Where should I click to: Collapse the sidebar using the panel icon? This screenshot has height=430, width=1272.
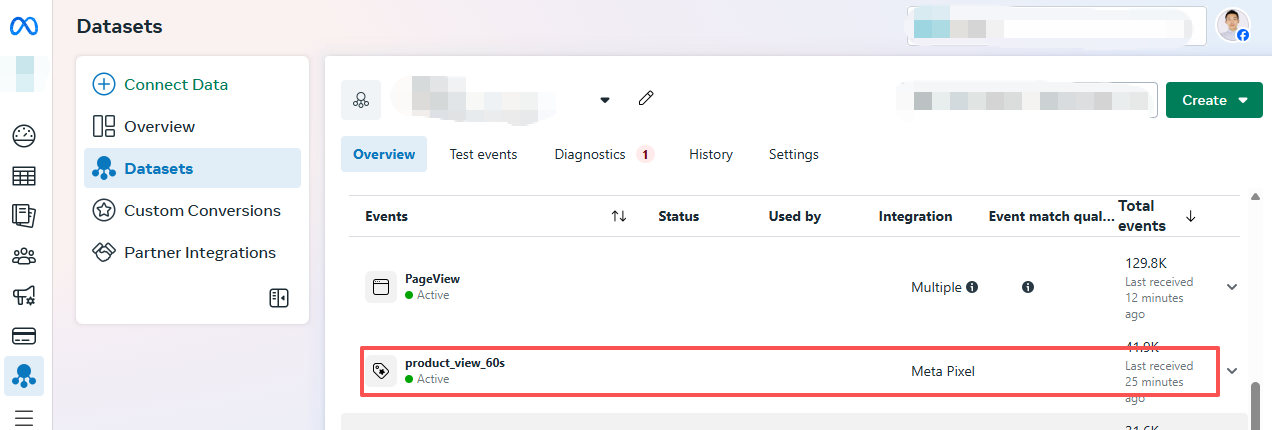point(279,298)
